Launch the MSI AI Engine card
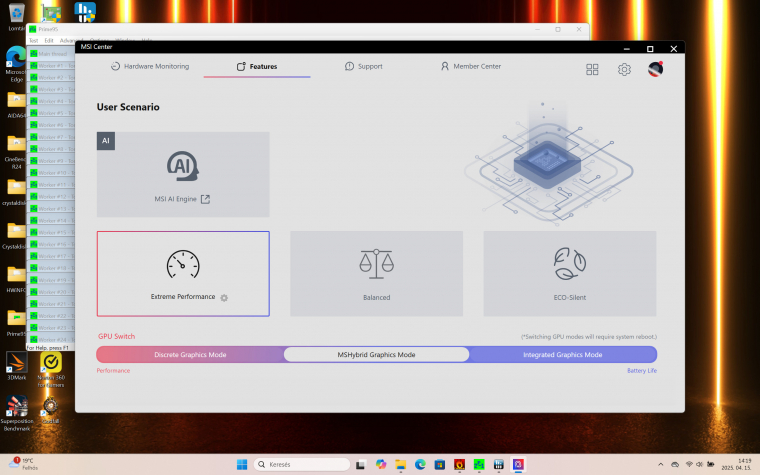 [x=183, y=174]
